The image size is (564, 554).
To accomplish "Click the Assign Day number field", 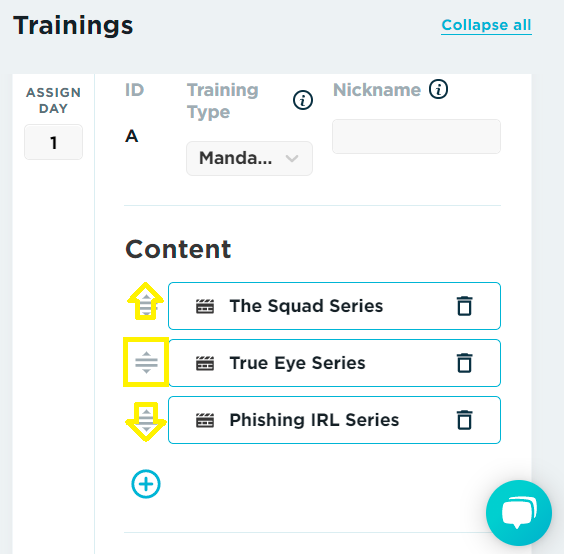I will [53, 142].
